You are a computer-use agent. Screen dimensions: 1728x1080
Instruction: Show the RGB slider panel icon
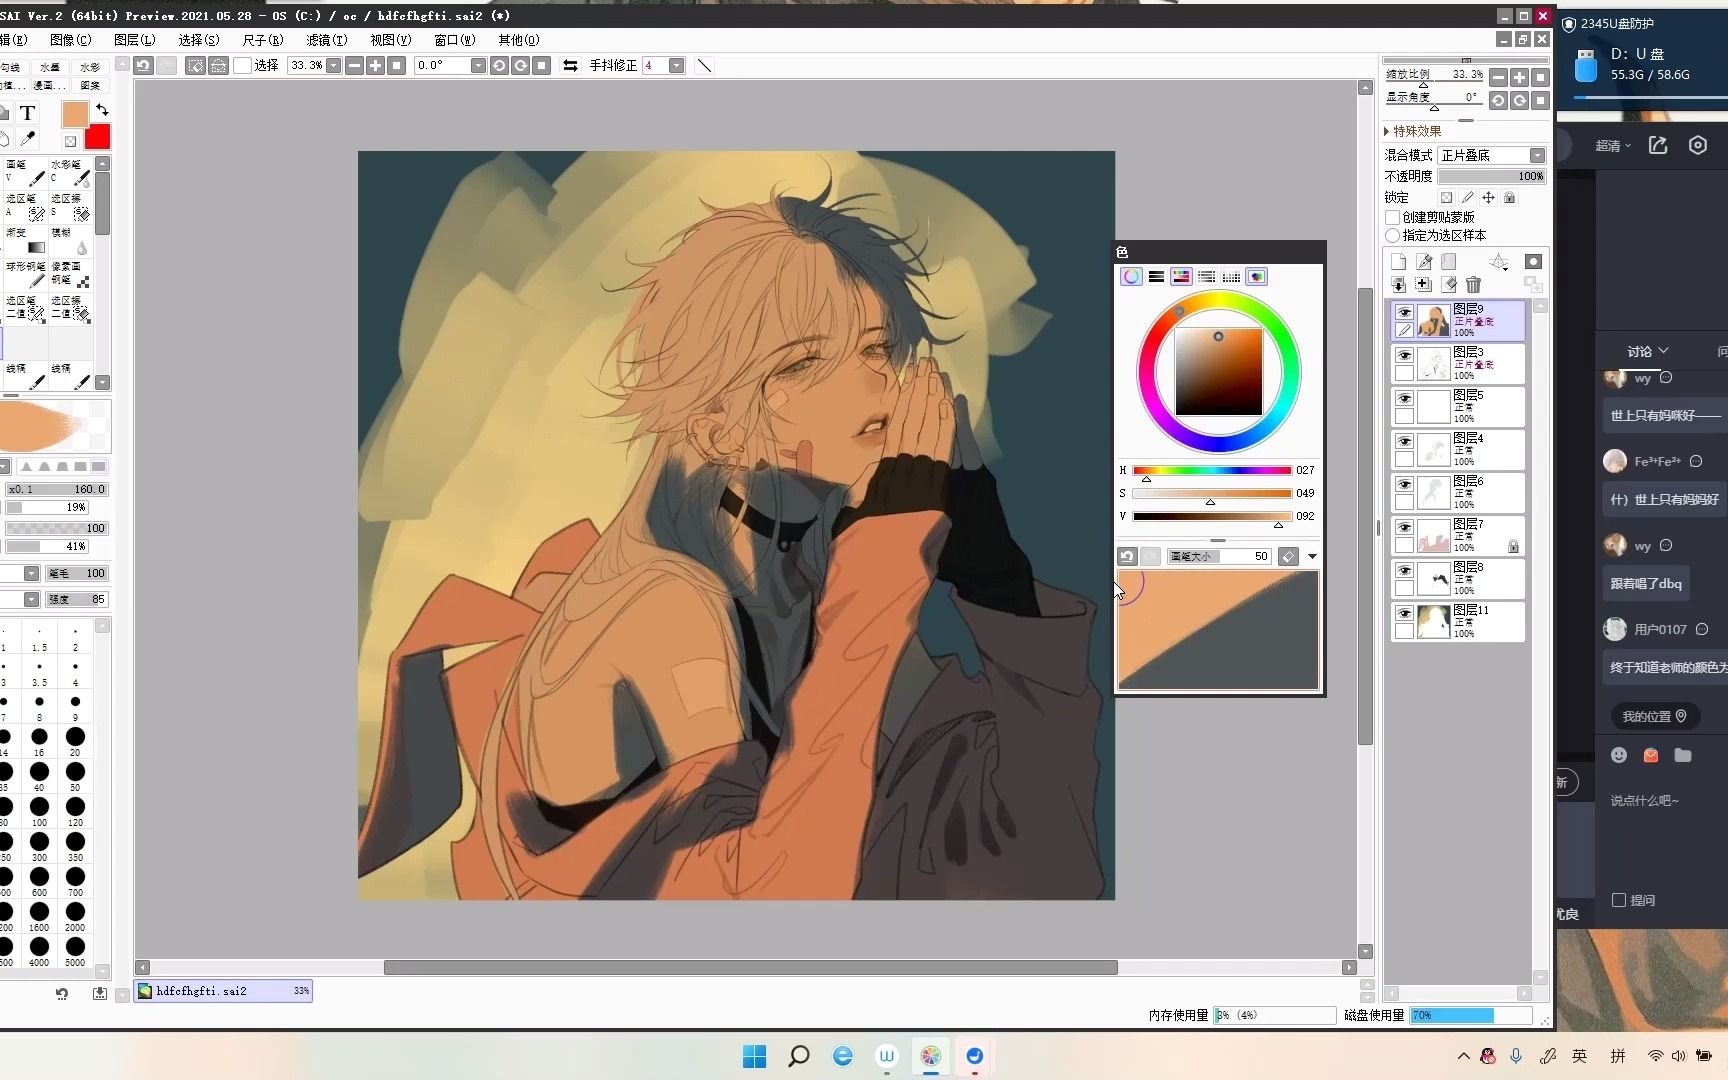pos(1156,277)
